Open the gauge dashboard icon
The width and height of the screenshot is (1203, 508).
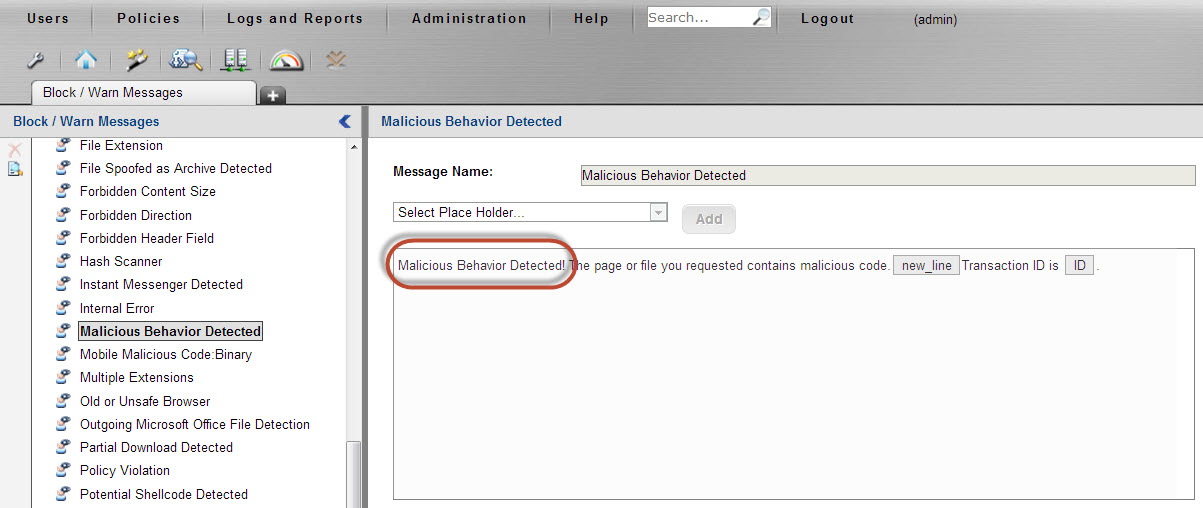[x=286, y=61]
